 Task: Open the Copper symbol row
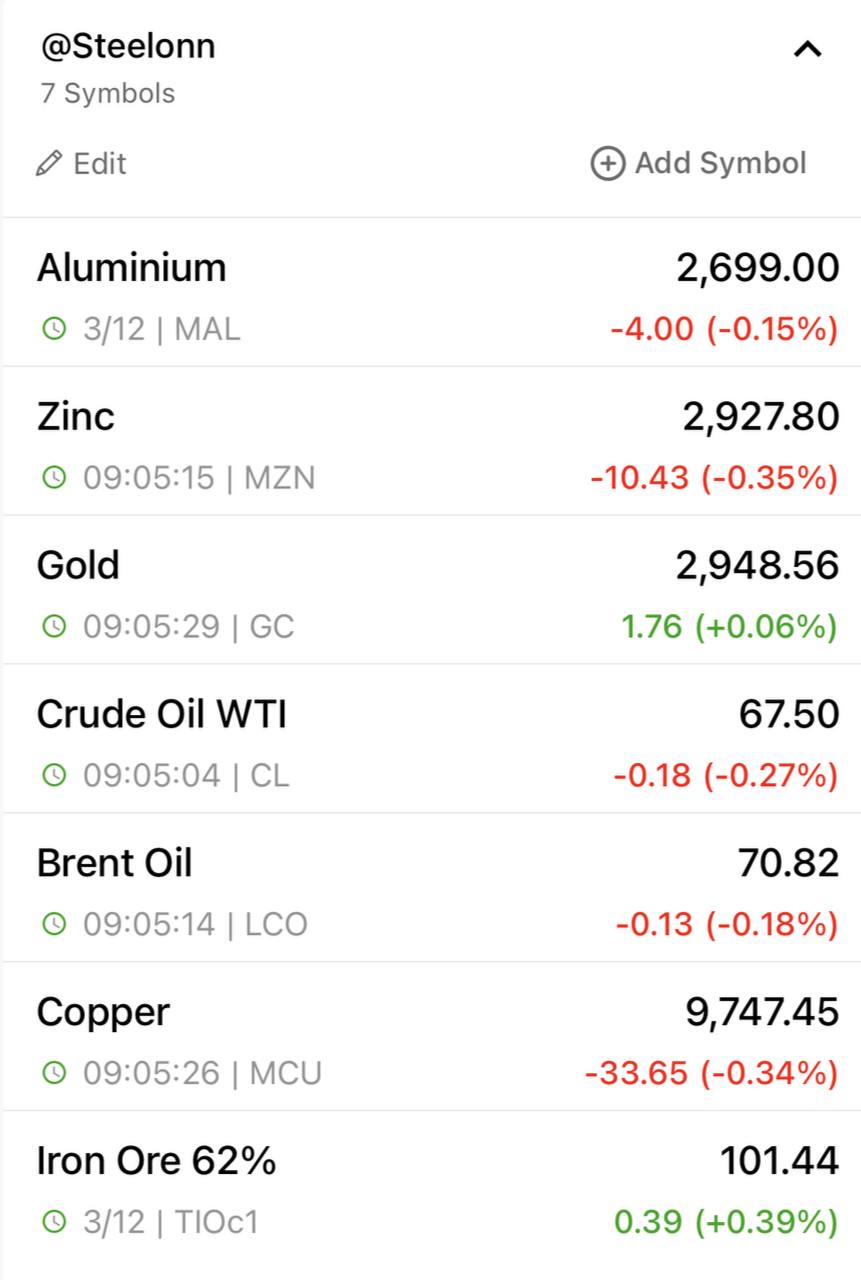(x=431, y=1037)
